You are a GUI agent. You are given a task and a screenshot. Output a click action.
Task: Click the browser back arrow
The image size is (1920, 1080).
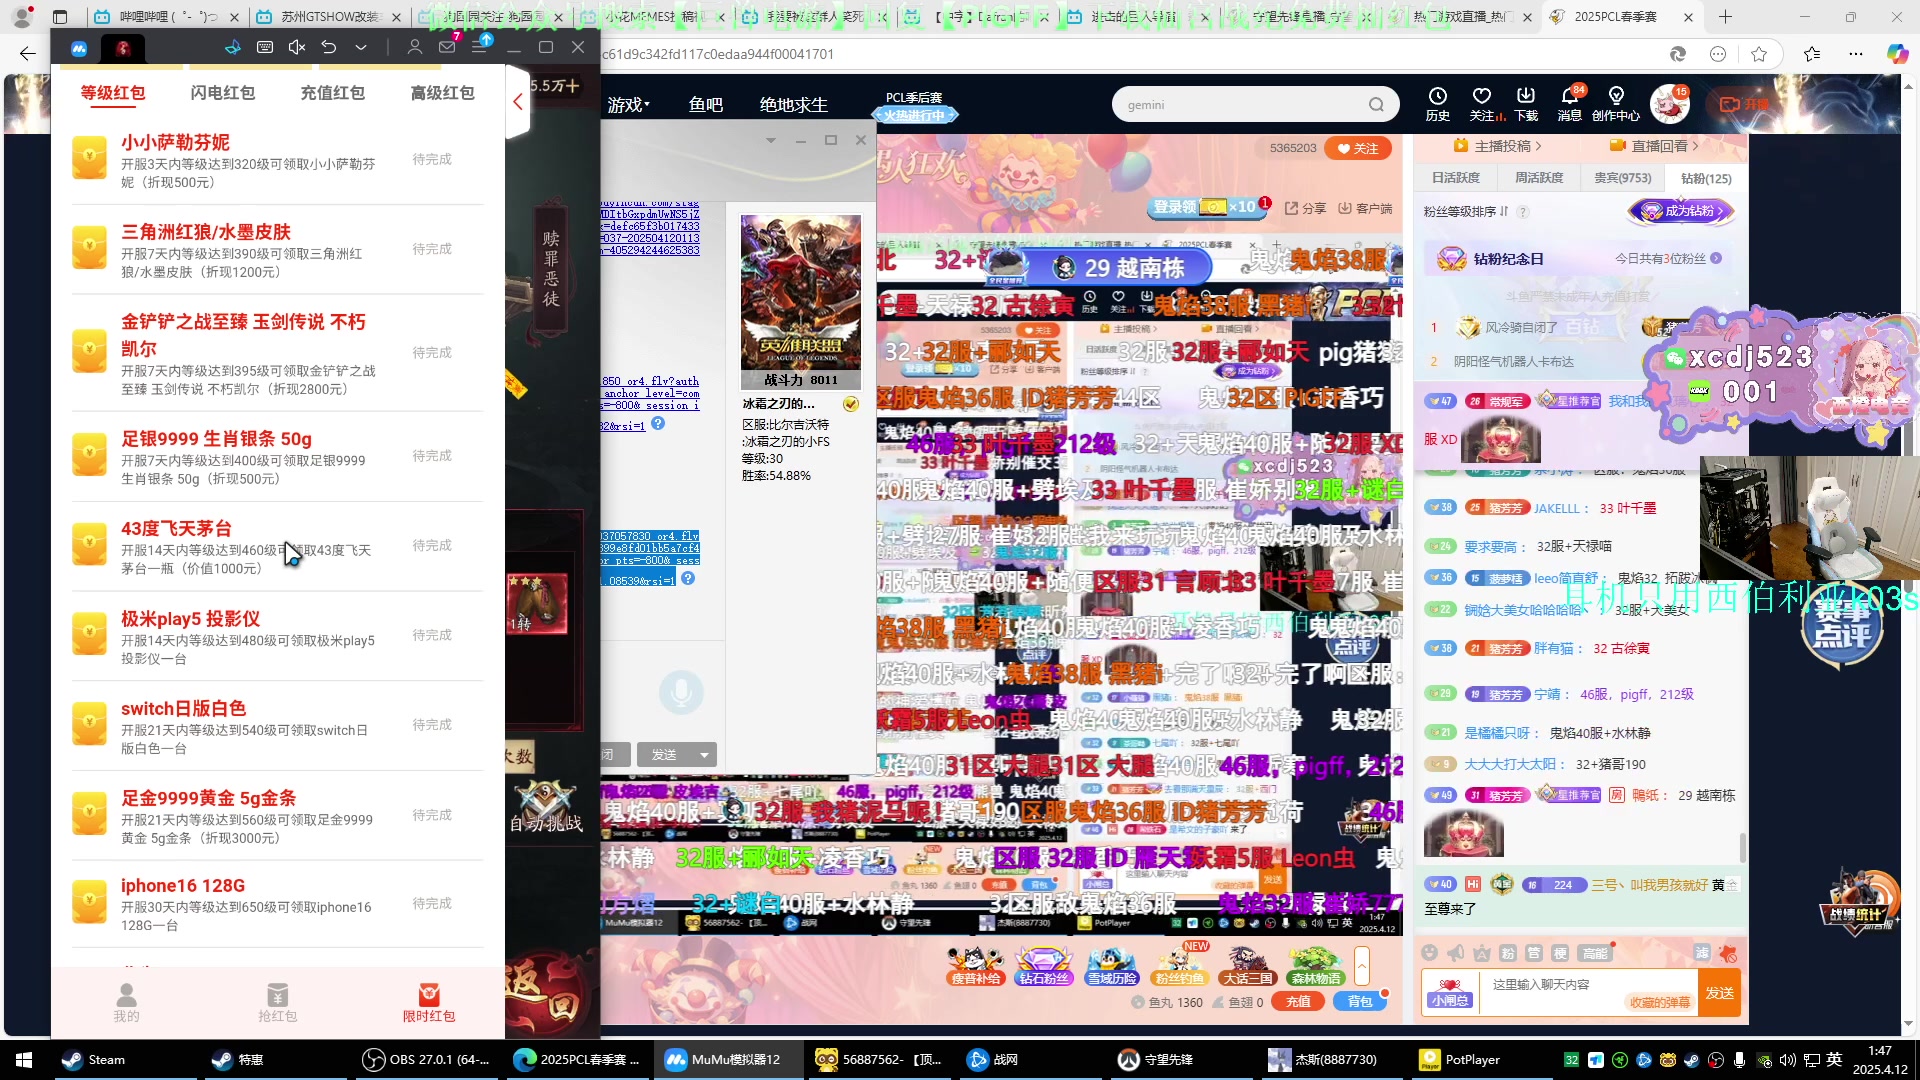(27, 54)
